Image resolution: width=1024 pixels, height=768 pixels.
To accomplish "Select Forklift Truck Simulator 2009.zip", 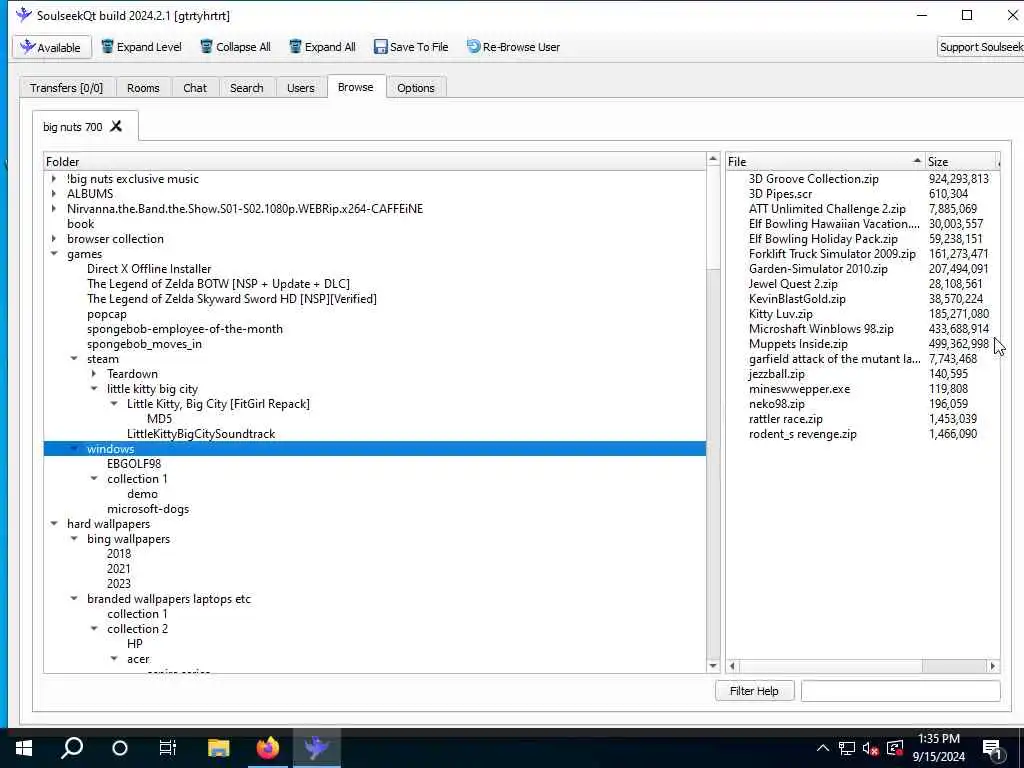I will pyautogui.click(x=832, y=253).
